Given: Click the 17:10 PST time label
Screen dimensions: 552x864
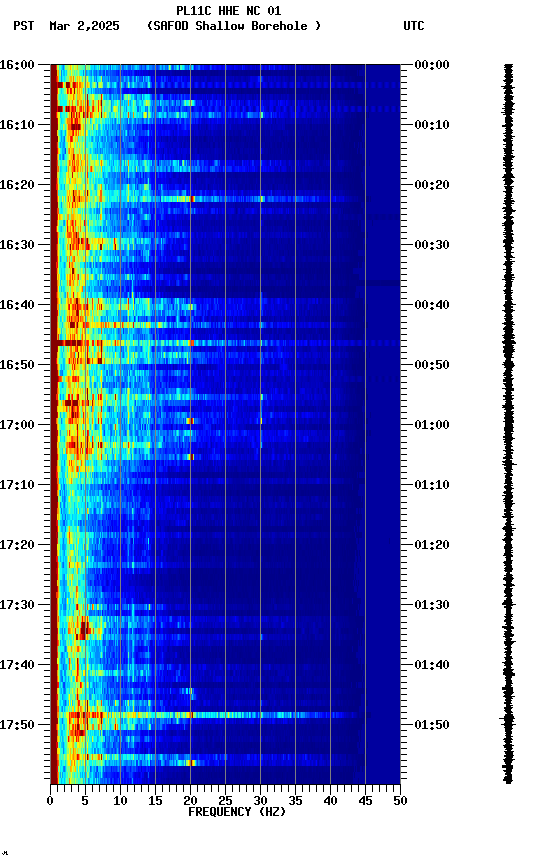Looking at the screenshot, I should pos(17,485).
